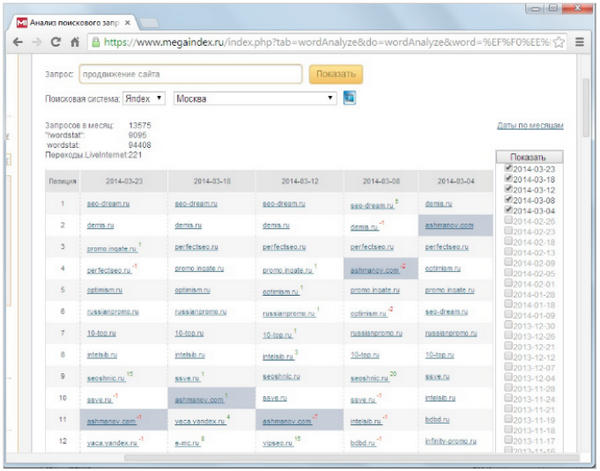The width and height of the screenshot is (600, 471).
Task: Check the 2014-02-23 date checkbox
Action: tap(509, 231)
